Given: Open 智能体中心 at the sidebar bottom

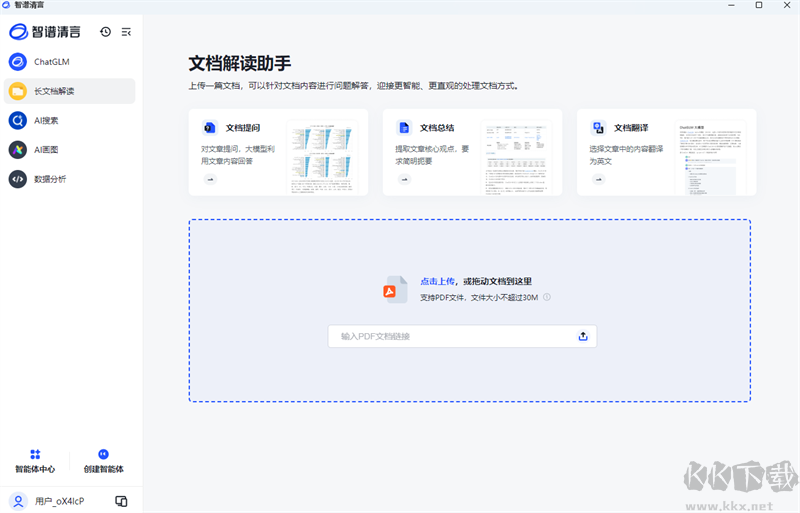Looking at the screenshot, I should tap(35, 461).
